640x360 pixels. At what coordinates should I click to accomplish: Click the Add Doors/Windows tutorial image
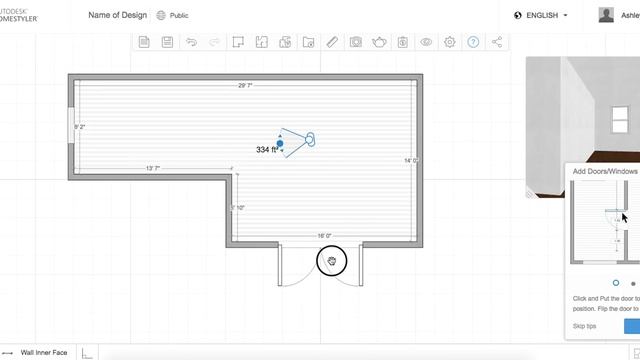[605, 222]
